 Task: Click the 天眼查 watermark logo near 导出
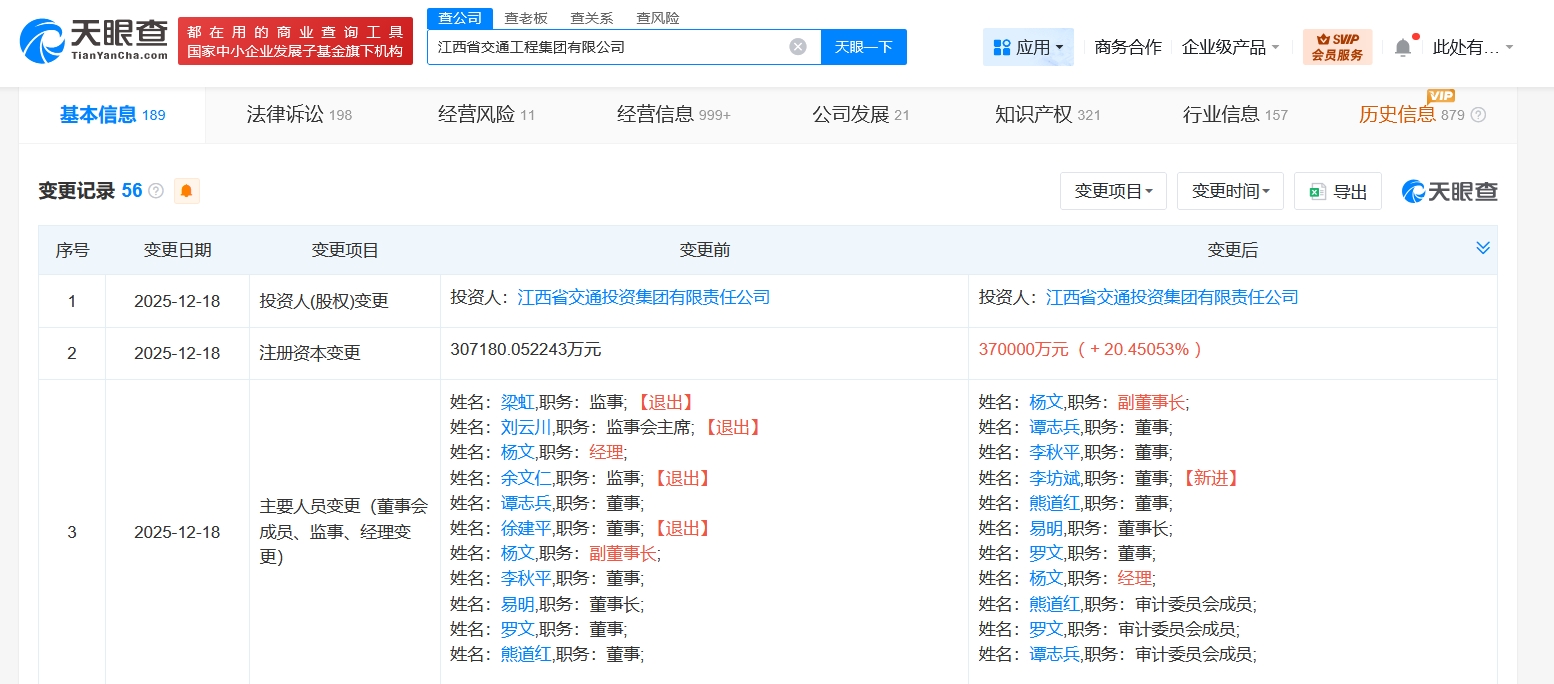[x=1449, y=191]
